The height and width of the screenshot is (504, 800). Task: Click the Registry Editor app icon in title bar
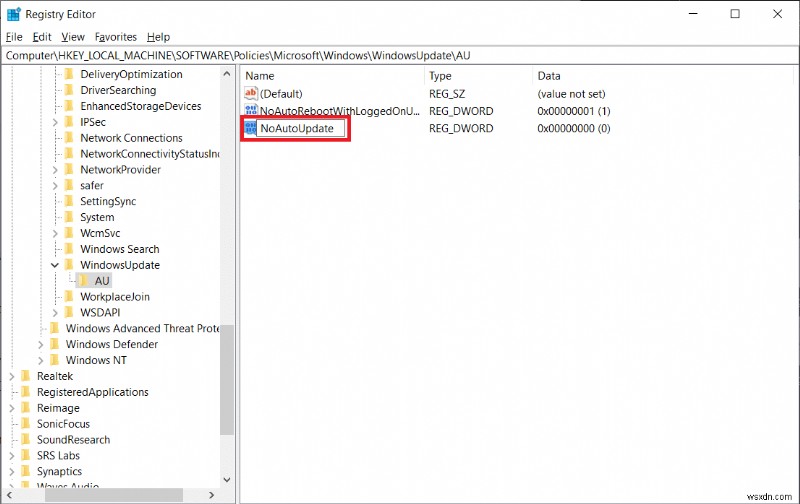pos(14,14)
